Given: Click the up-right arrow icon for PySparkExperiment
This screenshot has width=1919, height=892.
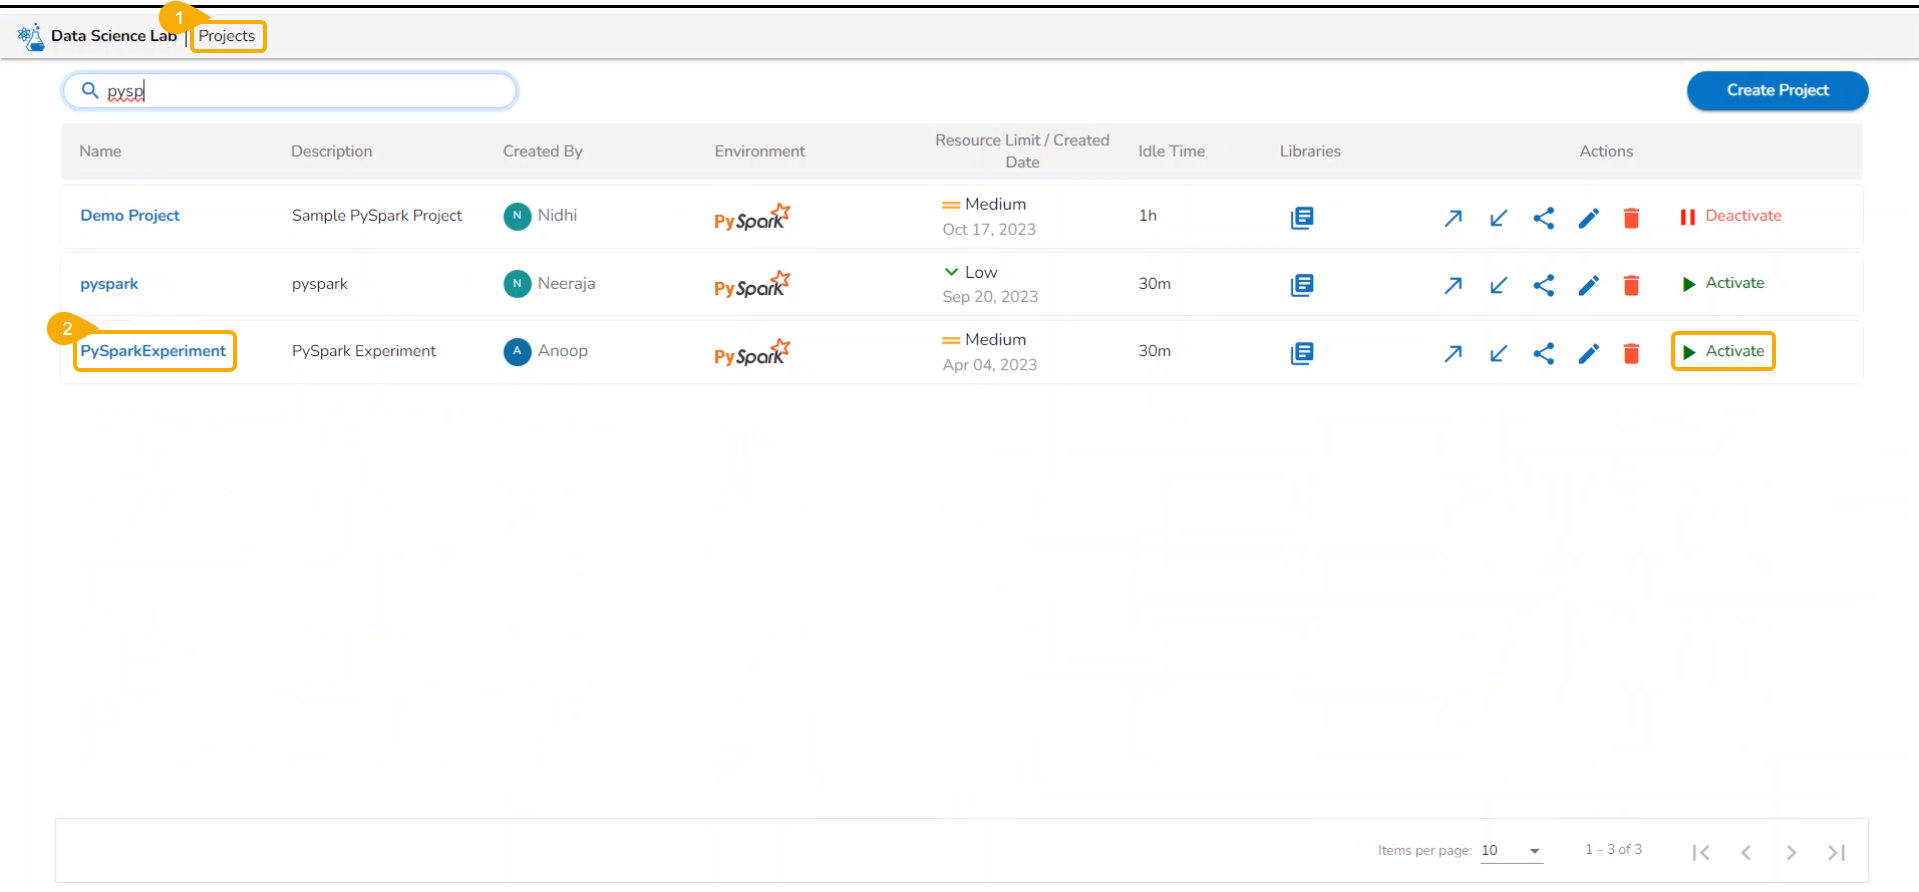Looking at the screenshot, I should pos(1453,353).
